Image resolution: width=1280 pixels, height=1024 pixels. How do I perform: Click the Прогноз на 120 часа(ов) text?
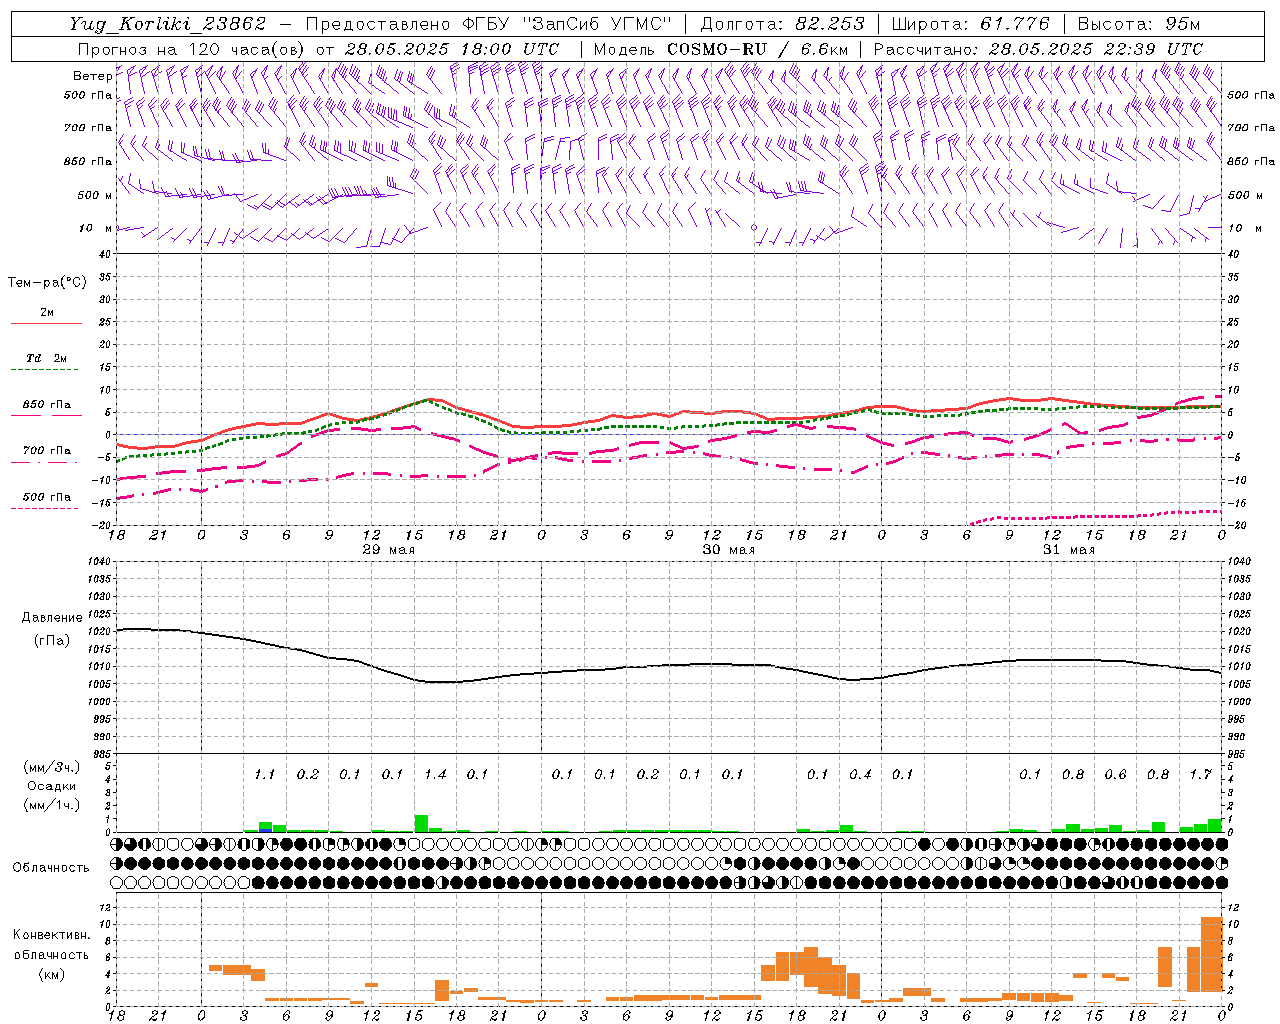point(193,49)
